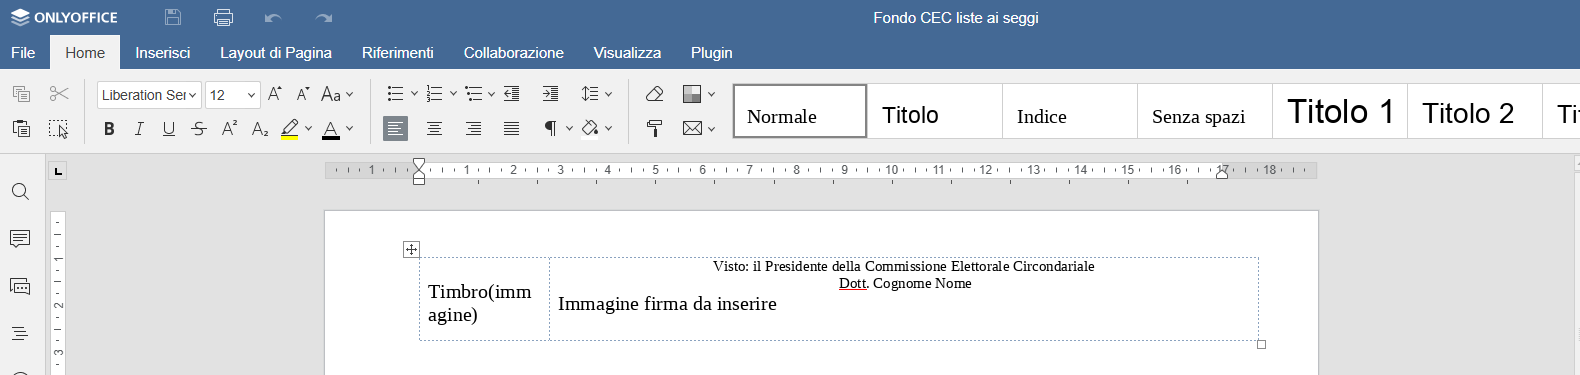This screenshot has width=1580, height=375.
Task: Click the 'Timbro(immagine)' table cell
Action: [x=484, y=299]
